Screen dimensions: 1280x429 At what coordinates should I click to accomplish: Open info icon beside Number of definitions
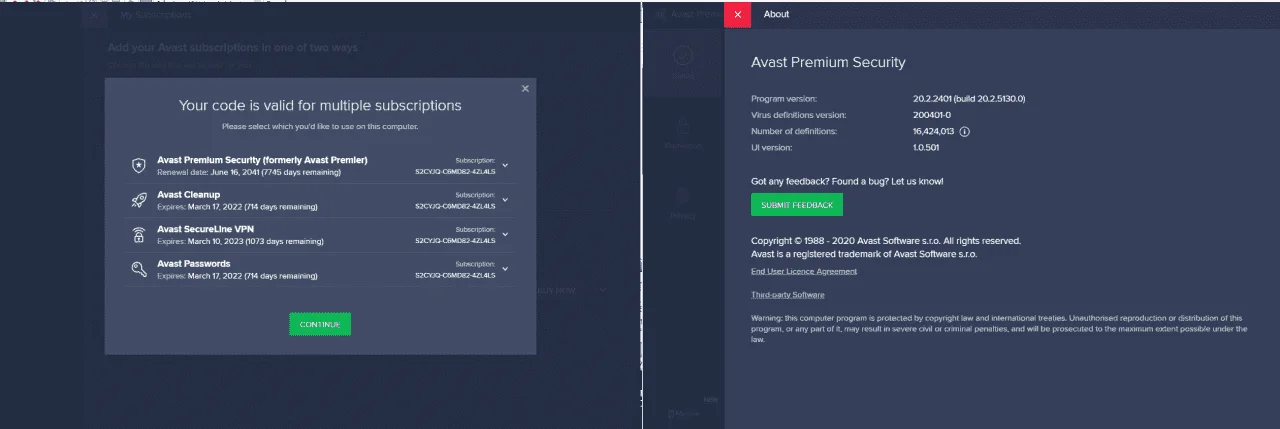pos(965,131)
